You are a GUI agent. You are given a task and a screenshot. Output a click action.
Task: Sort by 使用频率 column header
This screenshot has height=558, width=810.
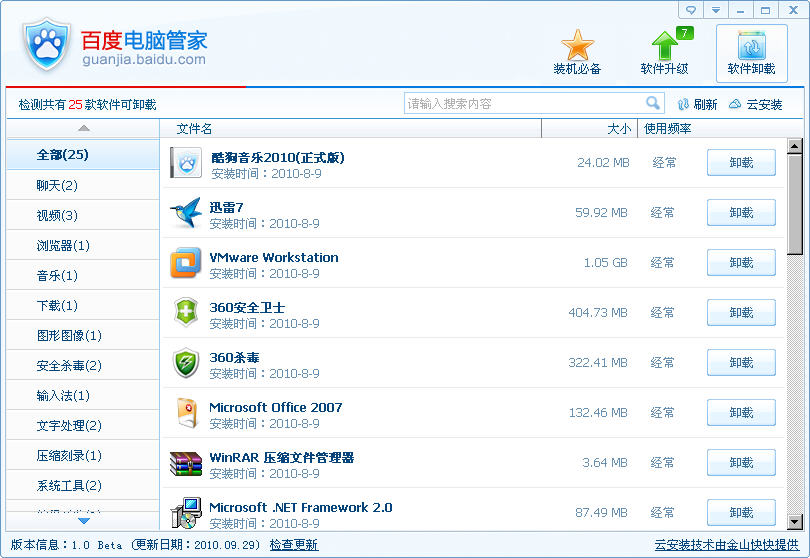(720, 128)
